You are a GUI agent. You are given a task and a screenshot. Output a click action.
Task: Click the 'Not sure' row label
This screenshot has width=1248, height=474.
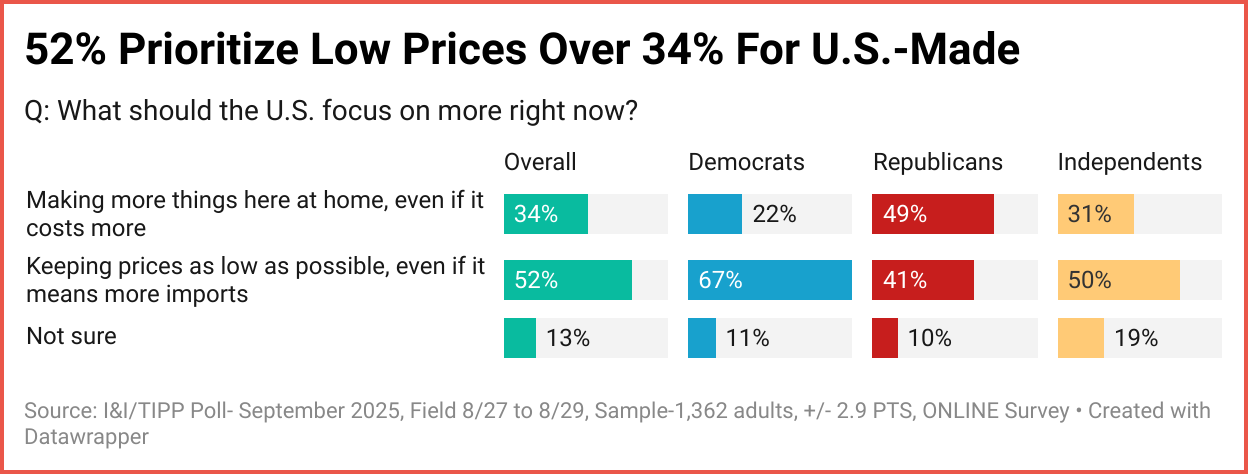tap(71, 336)
